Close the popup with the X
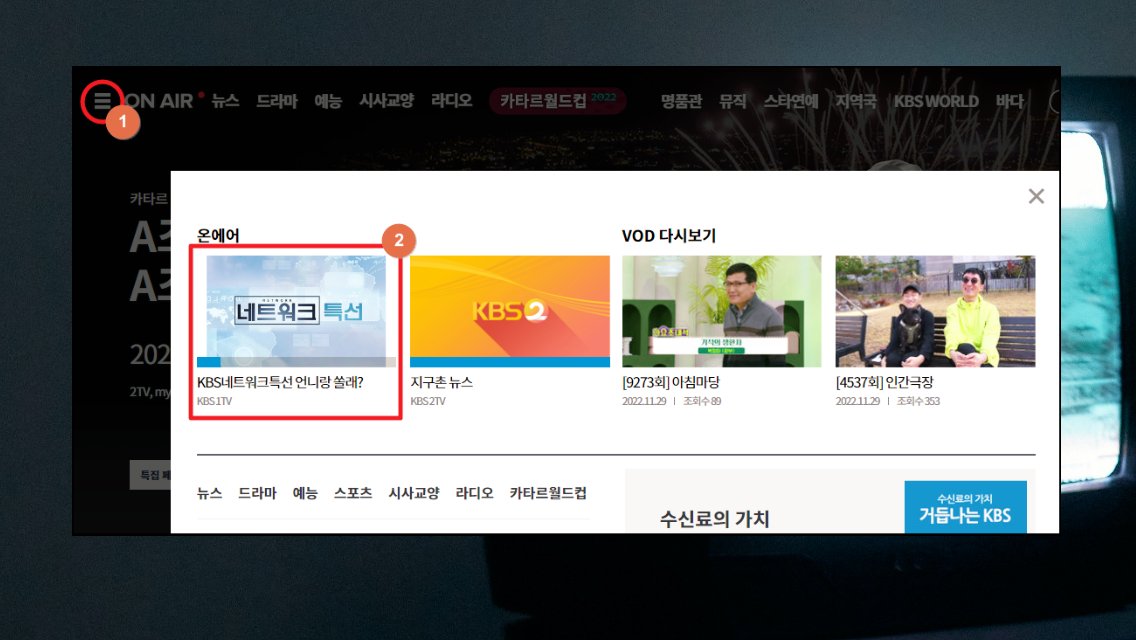Viewport: 1136px width, 640px height. pyautogui.click(x=1036, y=196)
